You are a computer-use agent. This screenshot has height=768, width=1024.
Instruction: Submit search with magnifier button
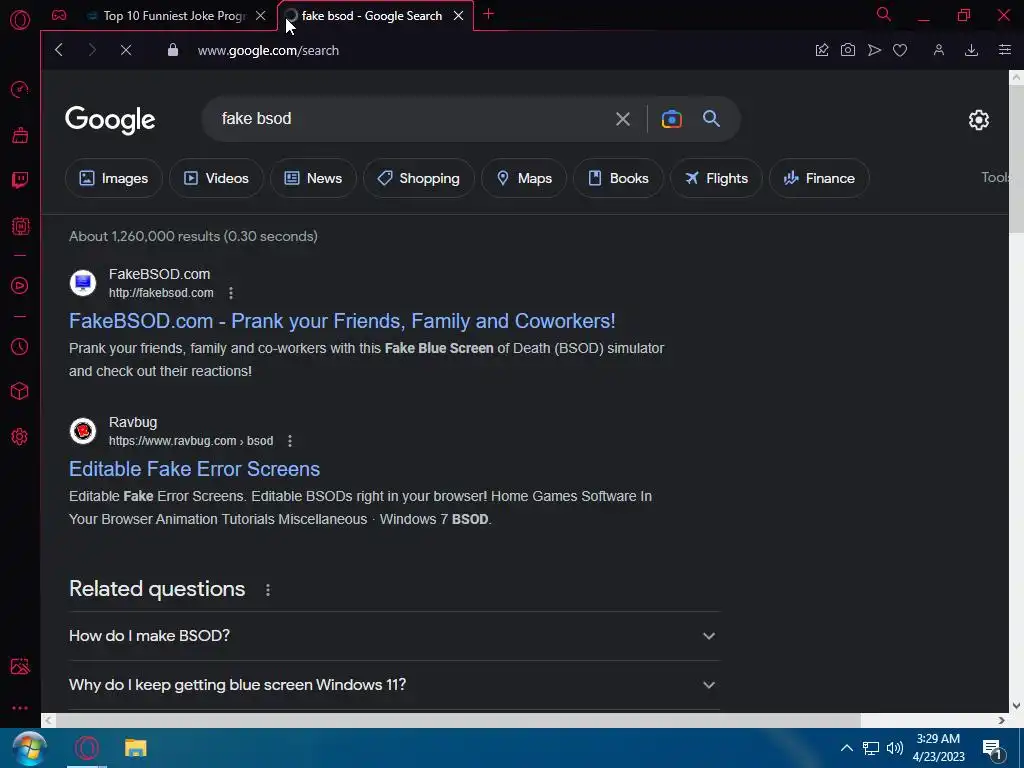tap(711, 119)
